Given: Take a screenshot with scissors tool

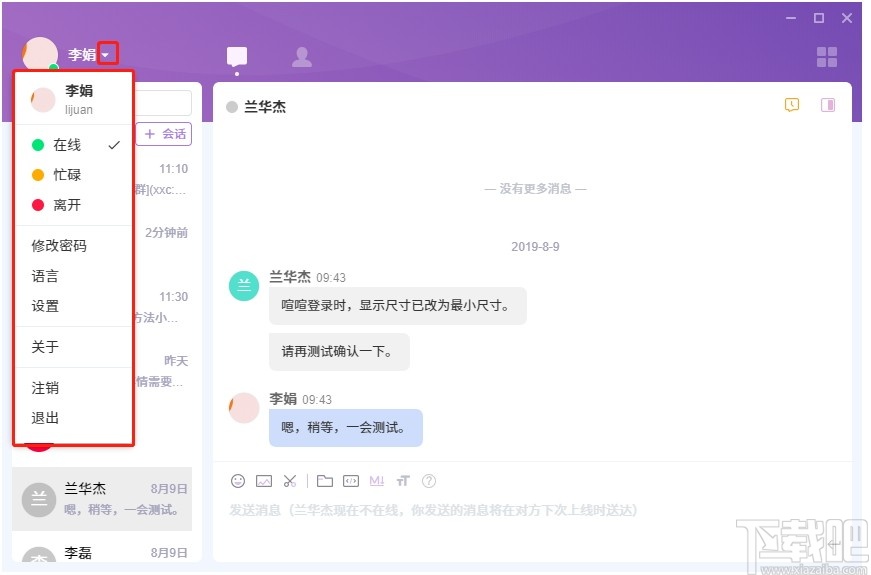Looking at the screenshot, I should (290, 481).
